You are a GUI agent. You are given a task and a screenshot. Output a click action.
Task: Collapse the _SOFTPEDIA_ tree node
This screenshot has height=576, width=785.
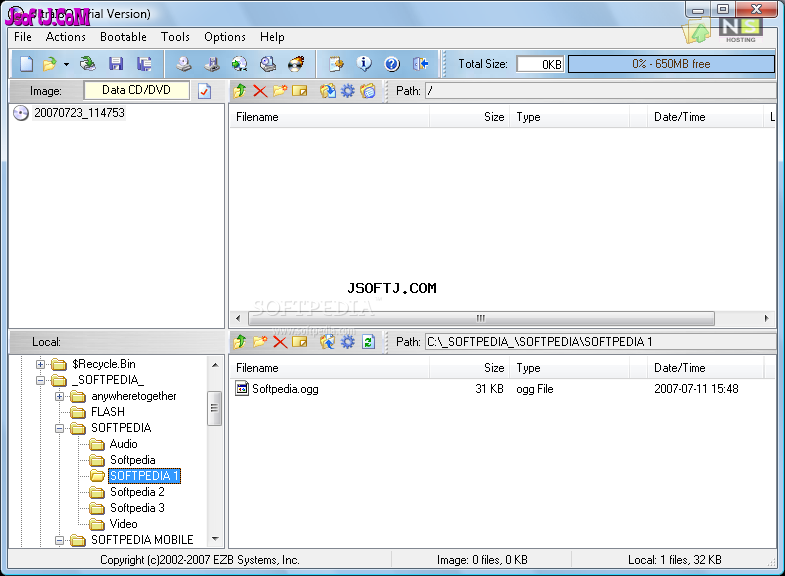coord(41,380)
